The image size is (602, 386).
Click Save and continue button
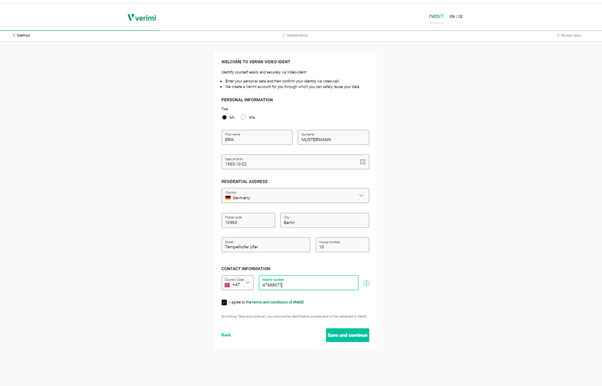coord(347,335)
